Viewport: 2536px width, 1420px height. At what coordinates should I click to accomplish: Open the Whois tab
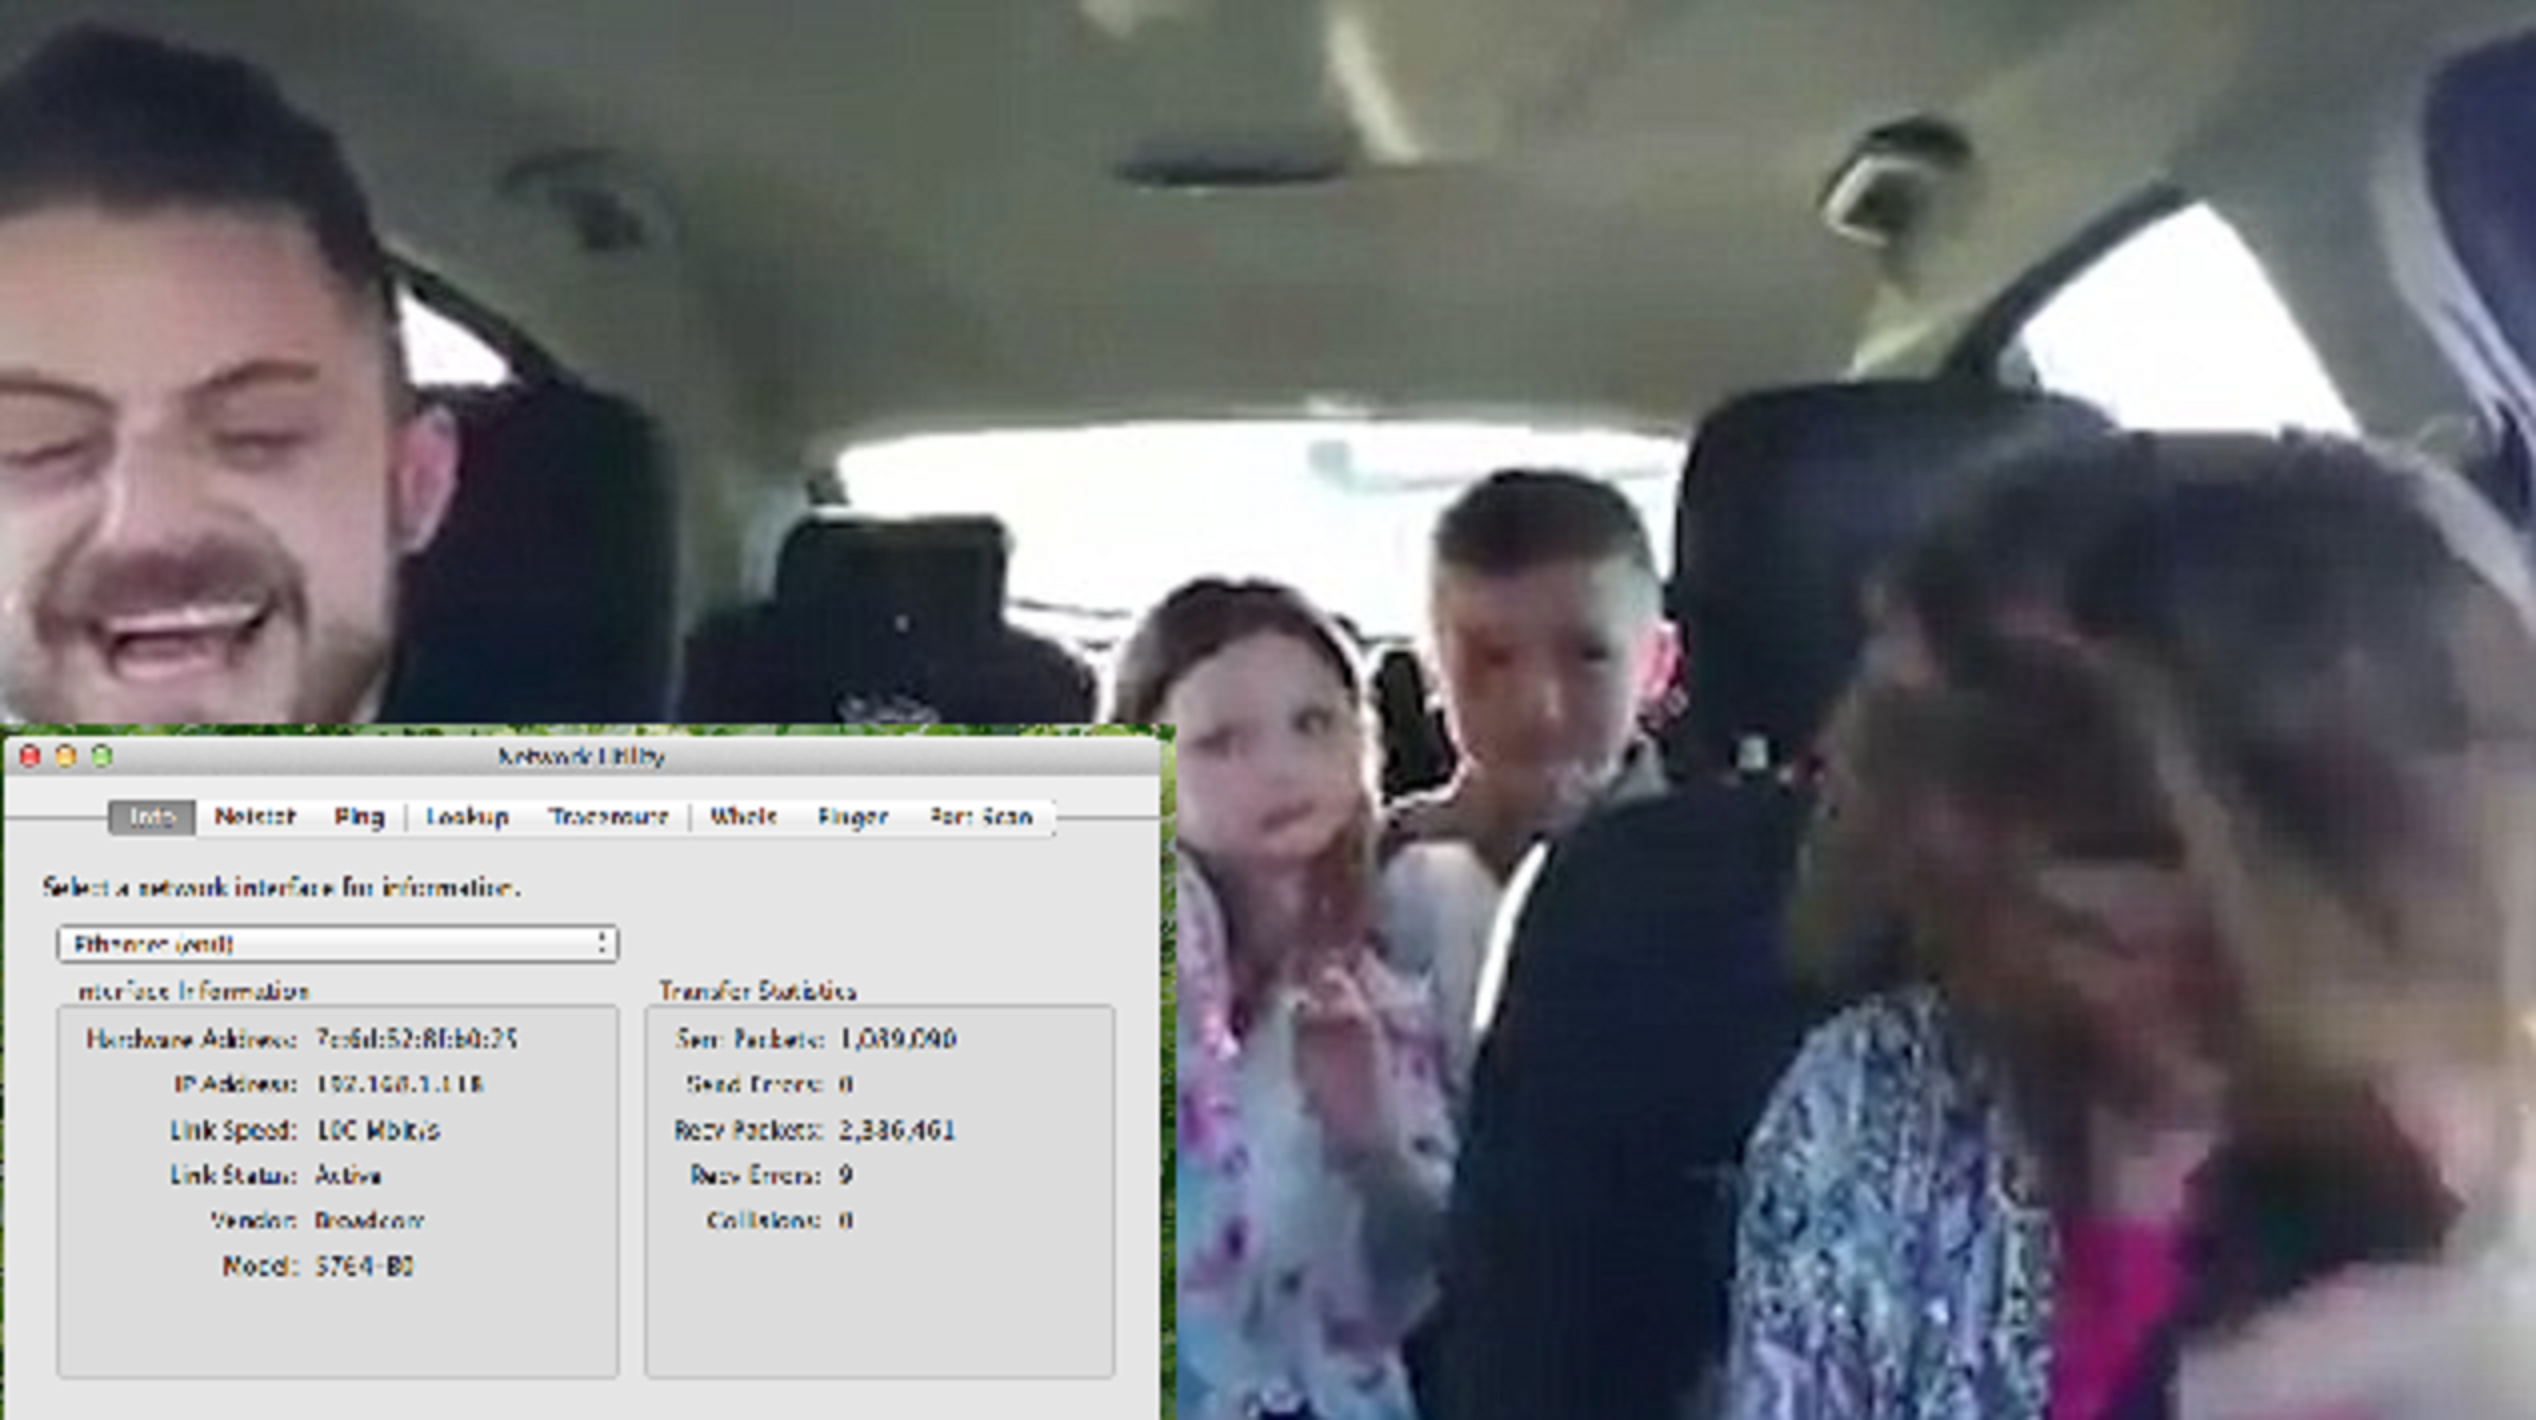(743, 817)
